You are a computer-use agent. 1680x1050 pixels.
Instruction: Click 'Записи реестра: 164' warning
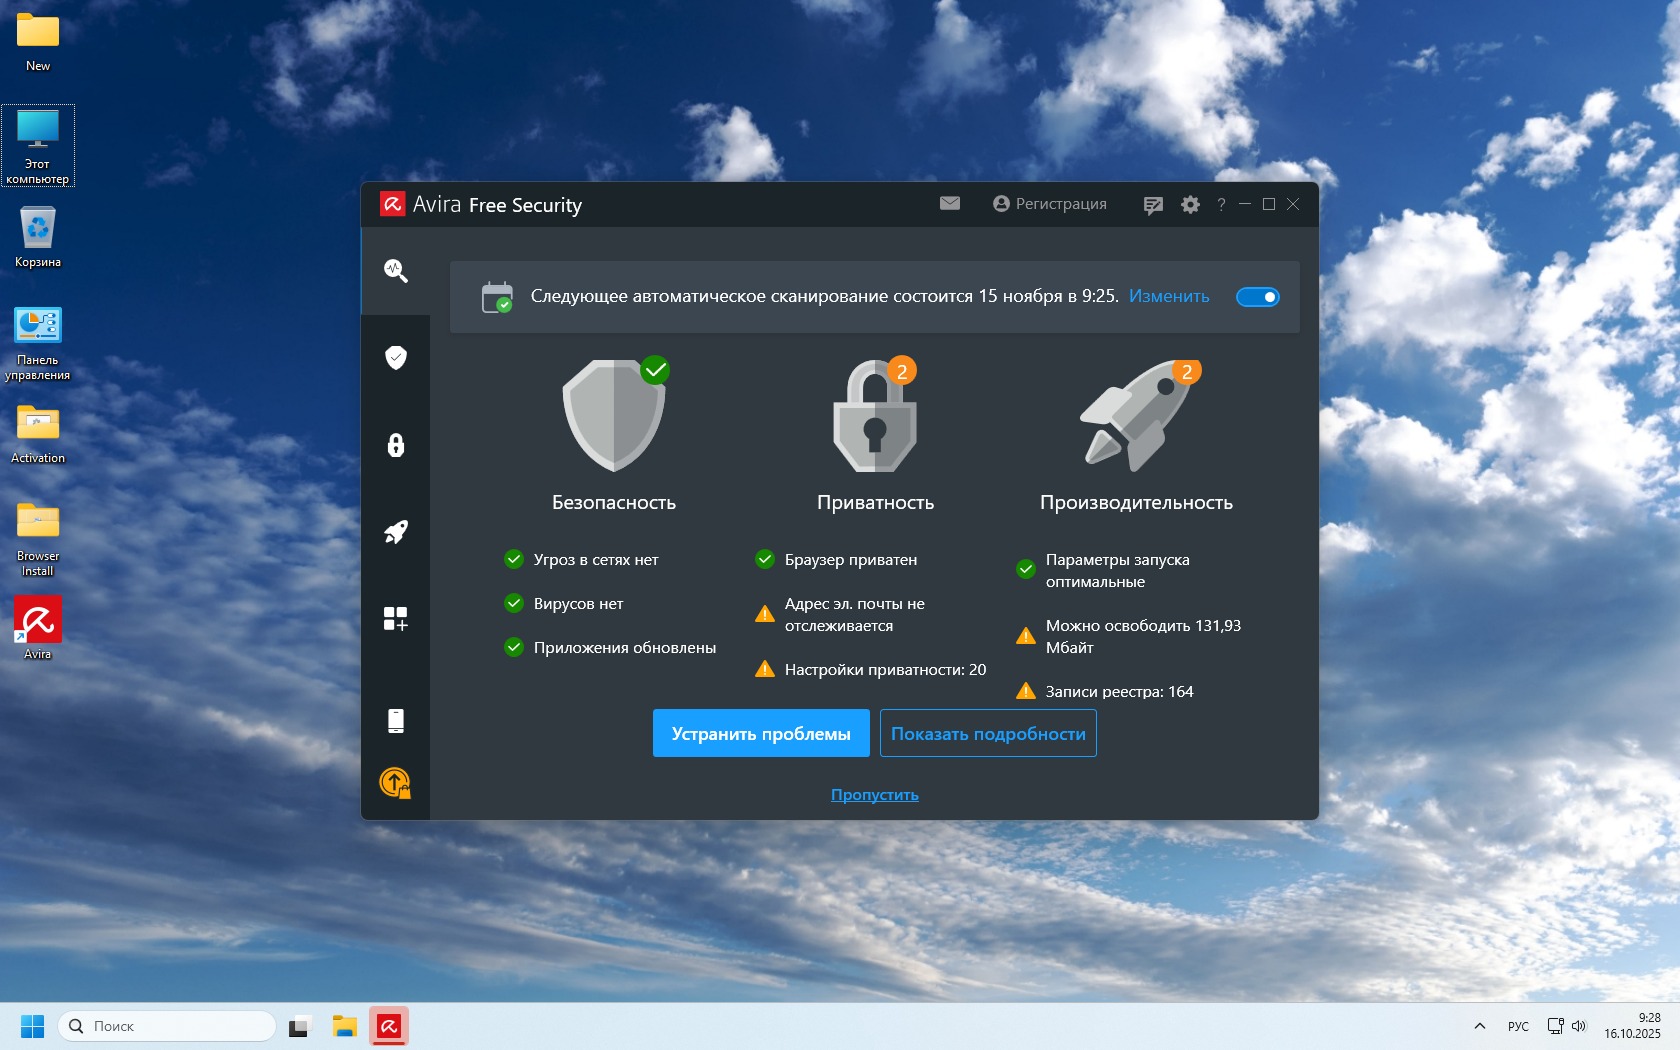click(1105, 691)
